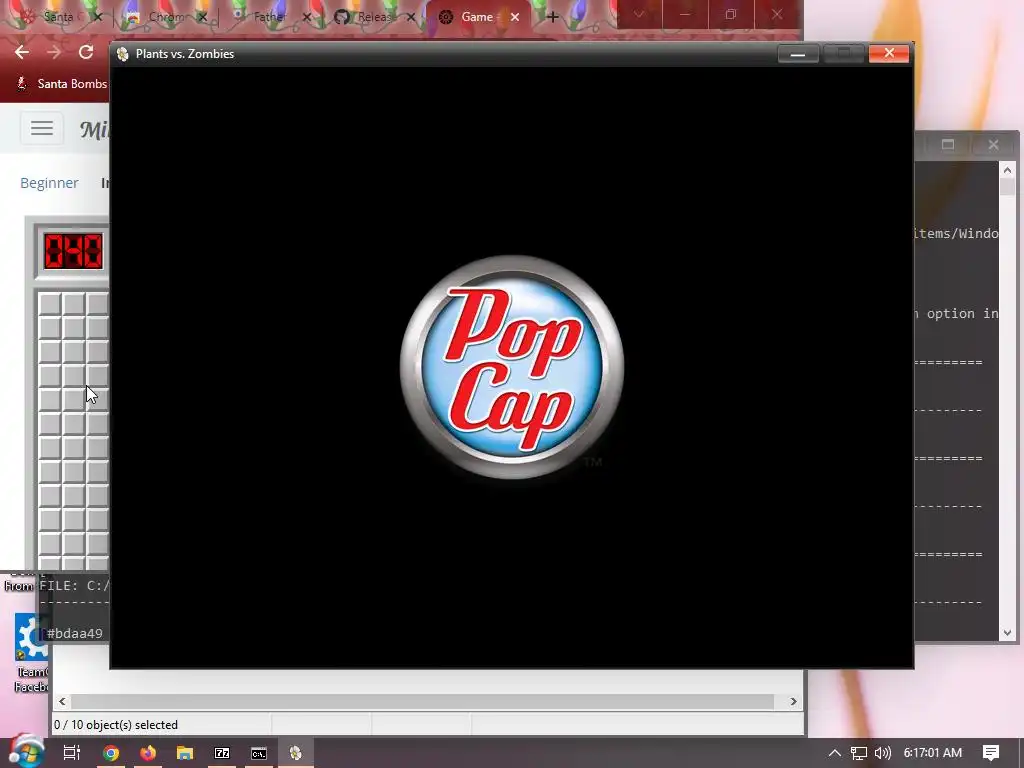Show hidden system tray icons
The height and width of the screenshot is (768, 1024).
pyautogui.click(x=835, y=753)
